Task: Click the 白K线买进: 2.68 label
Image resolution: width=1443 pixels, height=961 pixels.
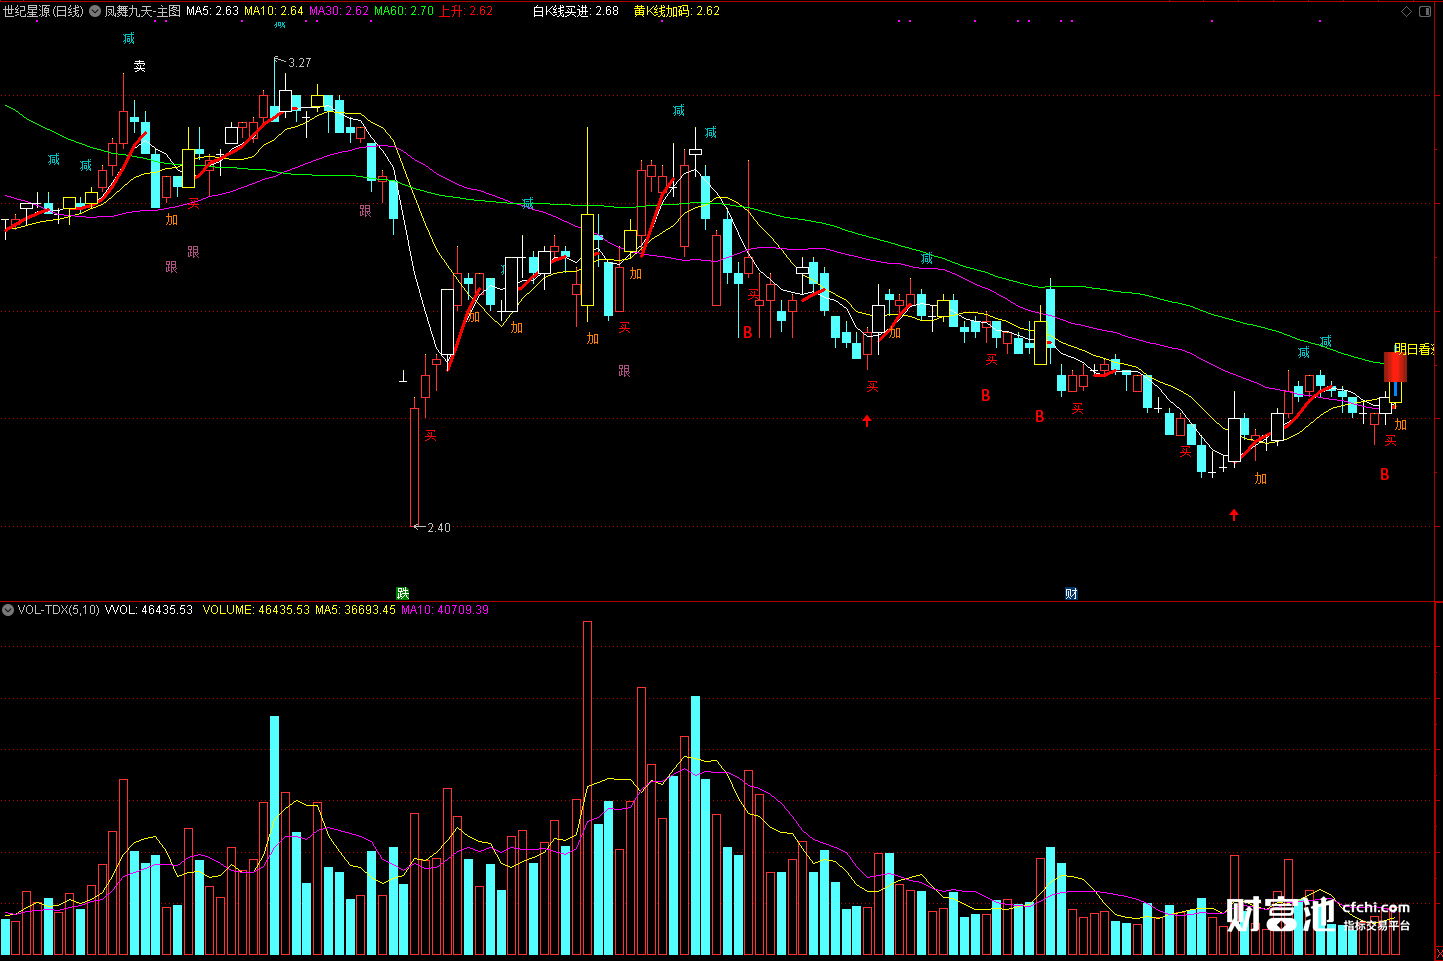Action: click(575, 11)
